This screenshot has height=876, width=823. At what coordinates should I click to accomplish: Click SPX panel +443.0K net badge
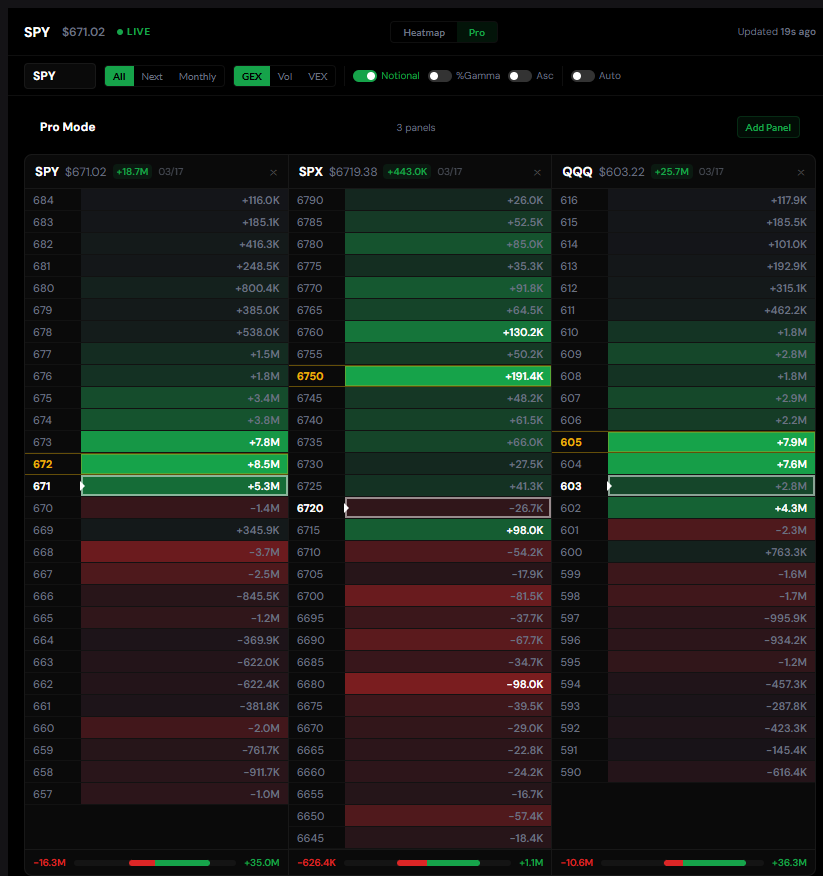pos(407,172)
